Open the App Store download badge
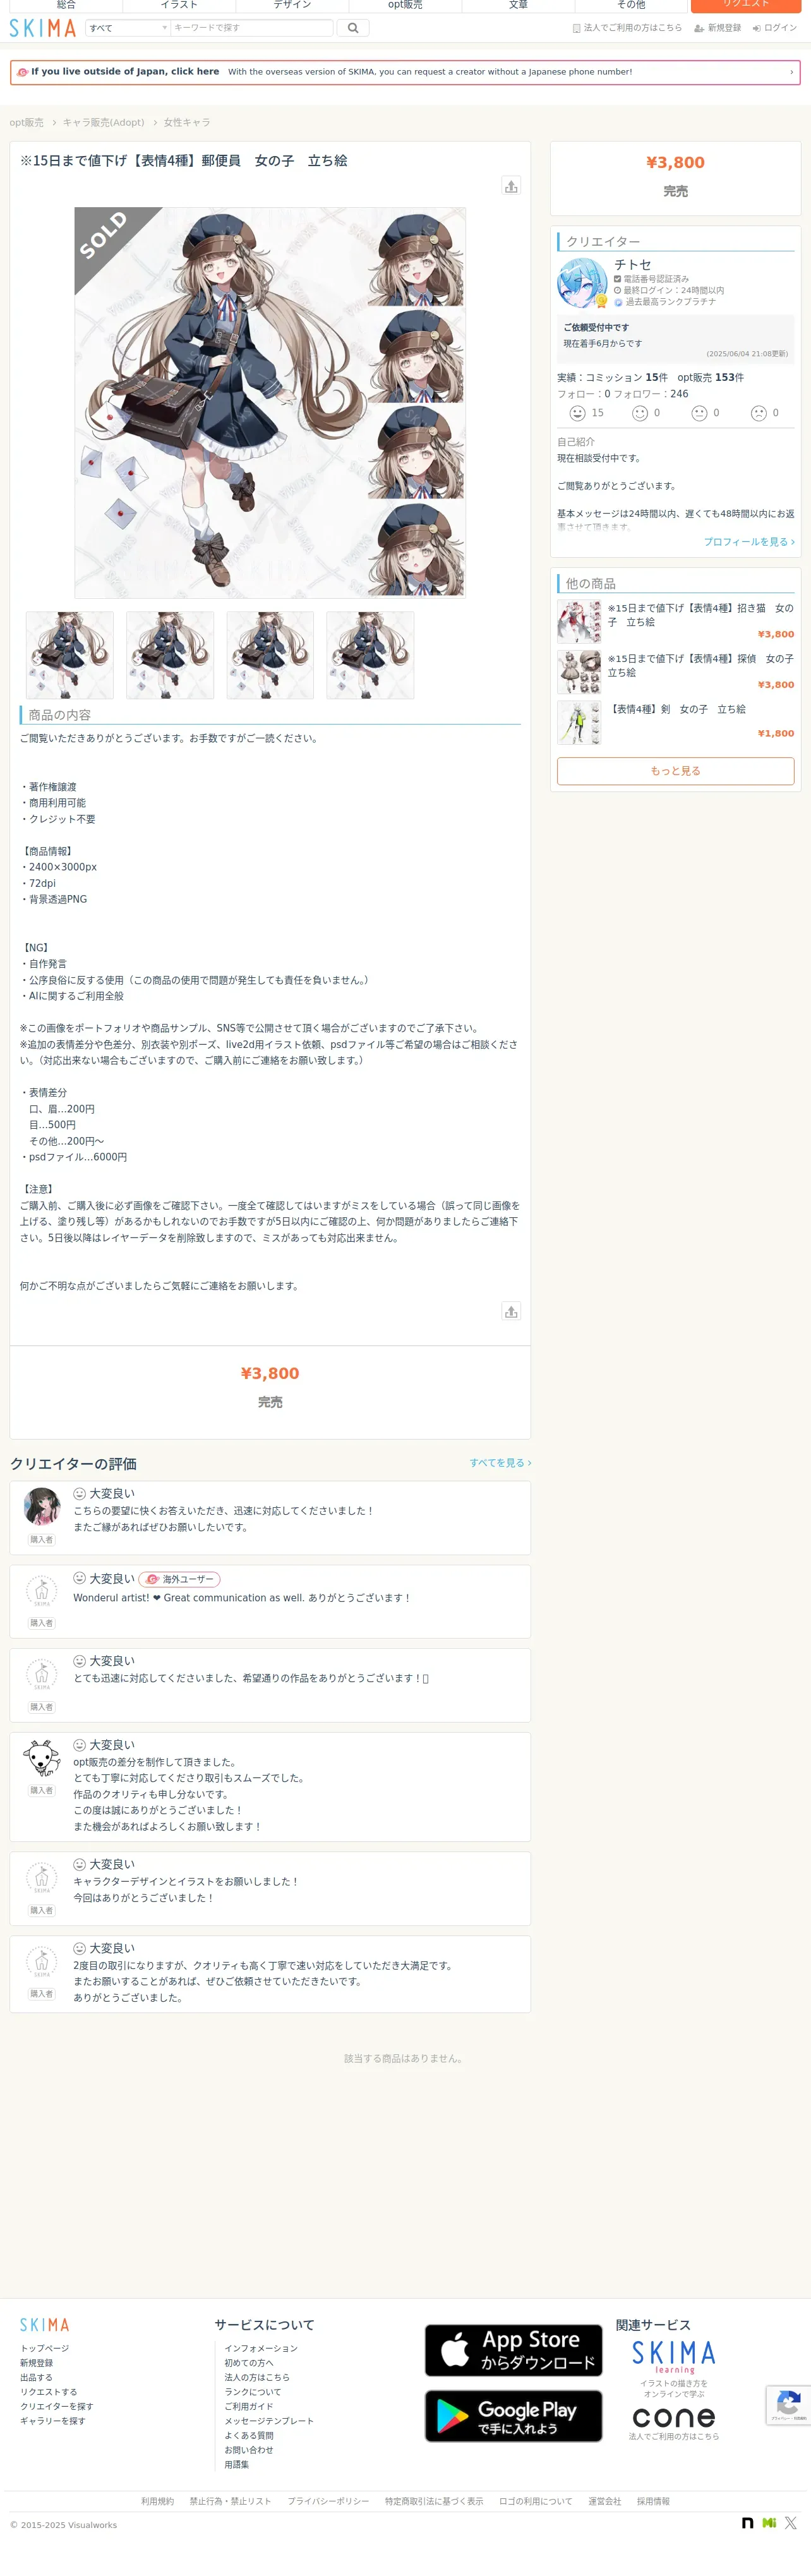Viewport: 811px width, 2576px height. 513,2350
